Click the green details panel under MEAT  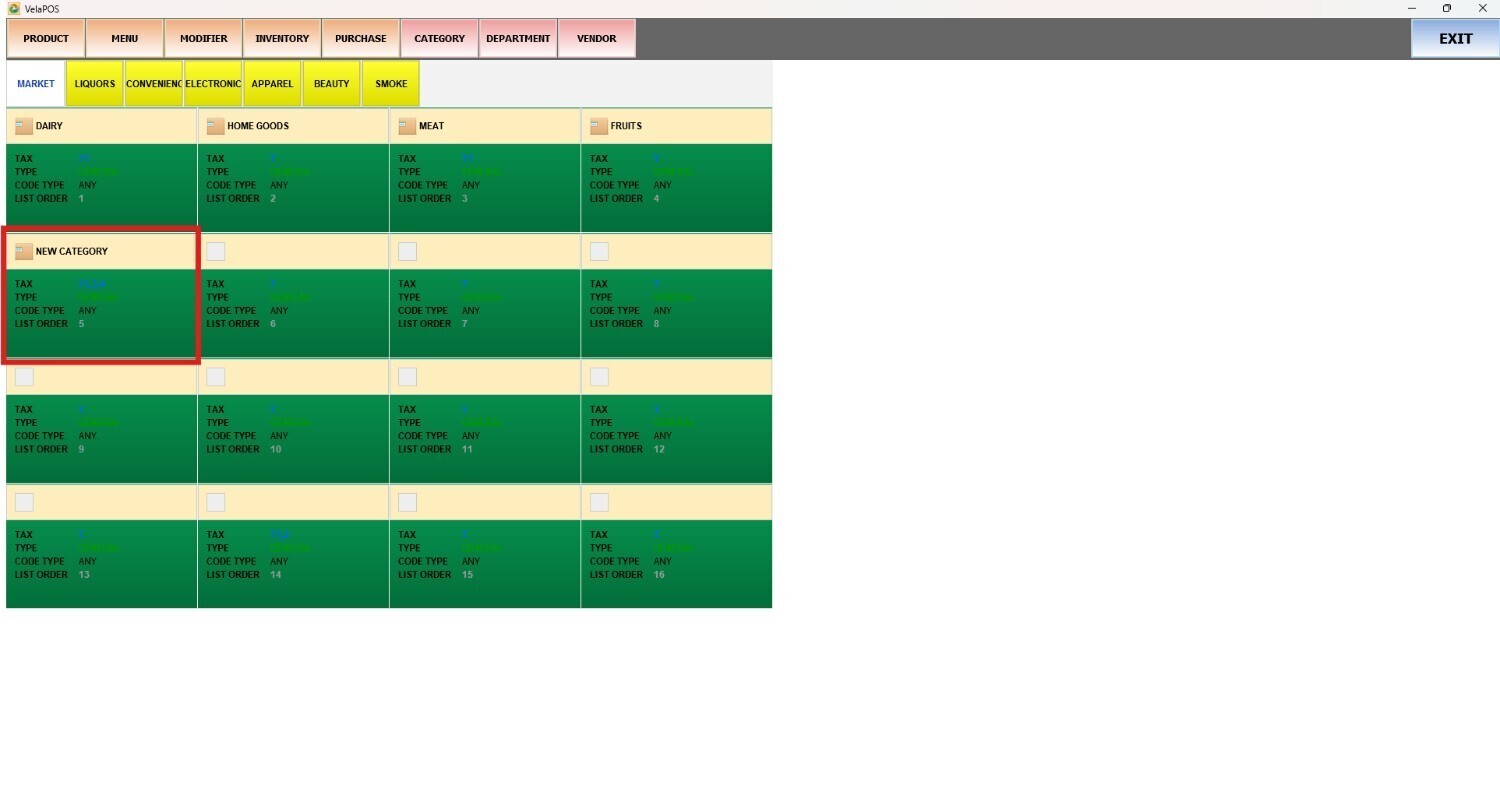[x=484, y=188]
